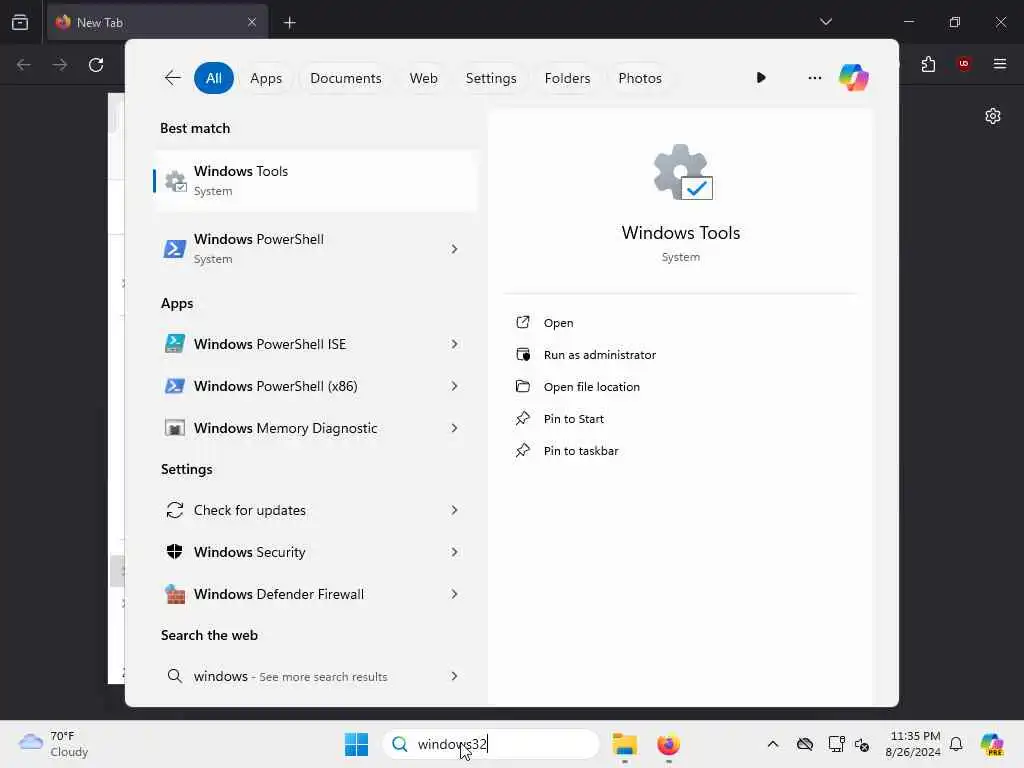Launch Windows PowerShell from results
Image resolution: width=1024 pixels, height=768 pixels.
coord(315,249)
